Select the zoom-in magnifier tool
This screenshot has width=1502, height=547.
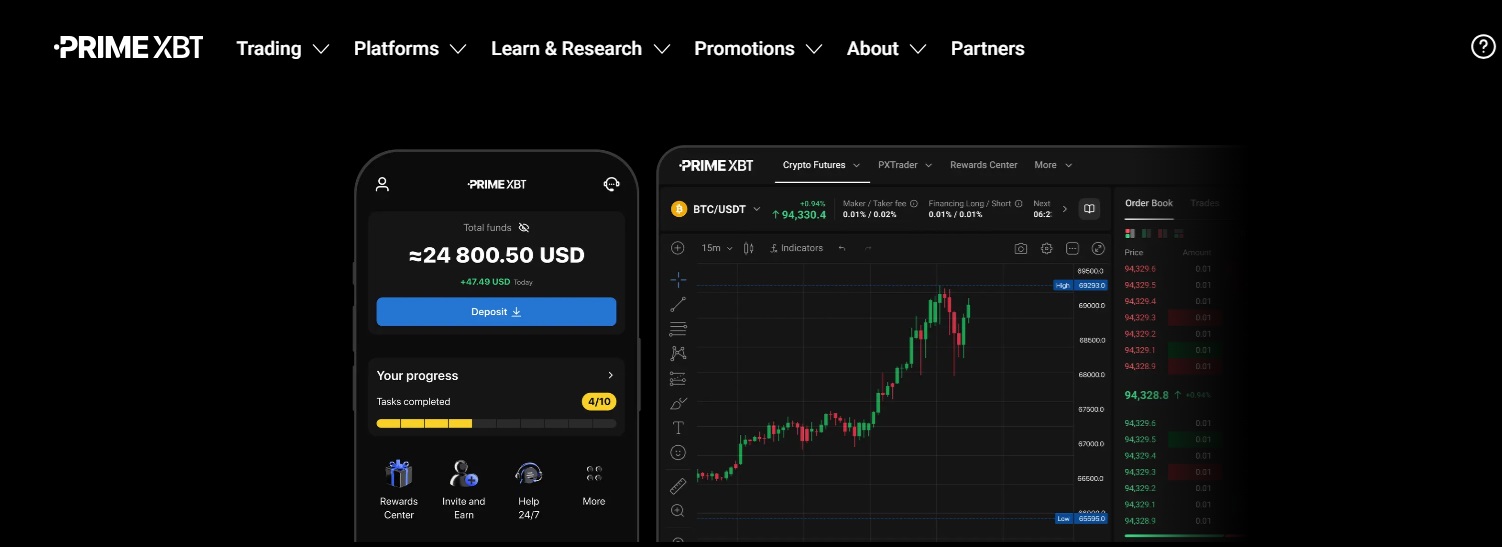[x=678, y=510]
